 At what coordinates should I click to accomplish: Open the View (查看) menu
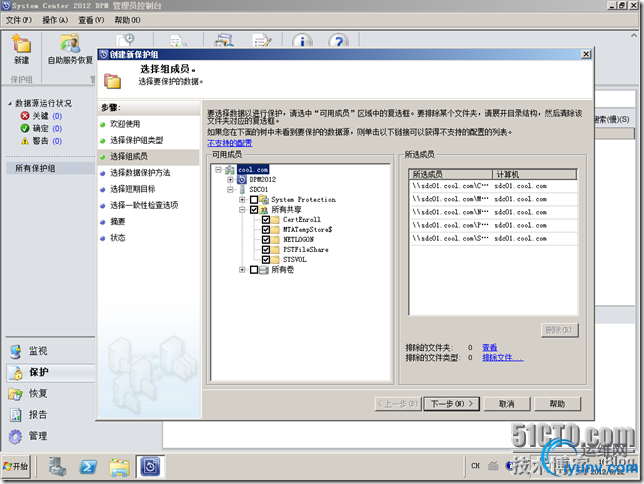coord(91,20)
